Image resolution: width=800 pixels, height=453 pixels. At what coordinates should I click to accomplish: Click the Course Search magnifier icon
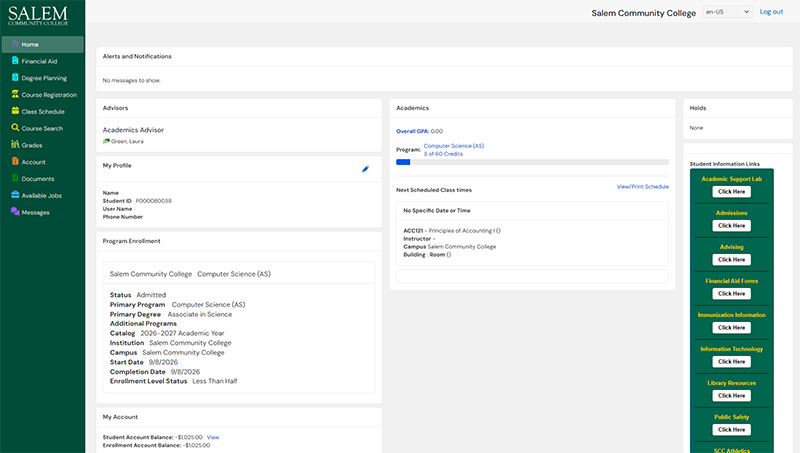coord(15,128)
